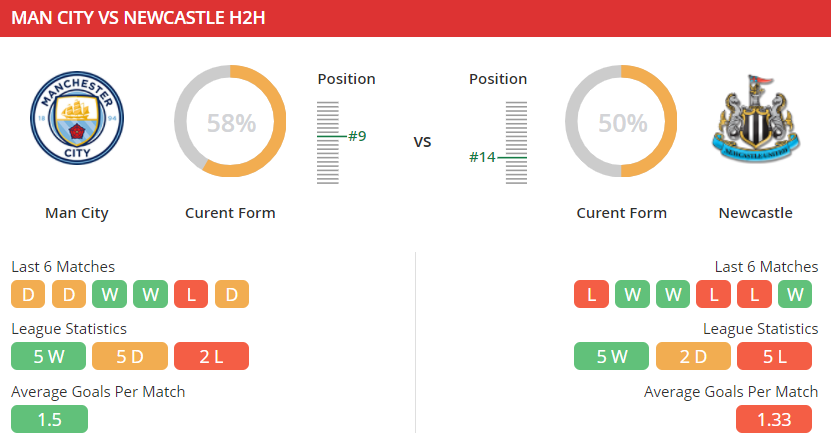Select Newcastle's 2 D league stat
Viewport: 831px width, 445px height.
[x=693, y=356]
